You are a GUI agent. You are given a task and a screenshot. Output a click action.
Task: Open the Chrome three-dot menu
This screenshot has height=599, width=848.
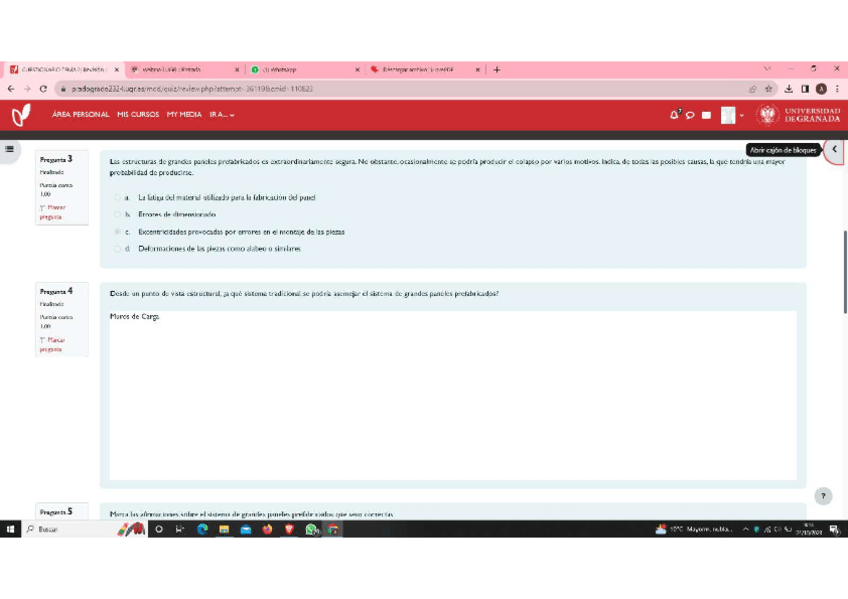click(x=837, y=89)
